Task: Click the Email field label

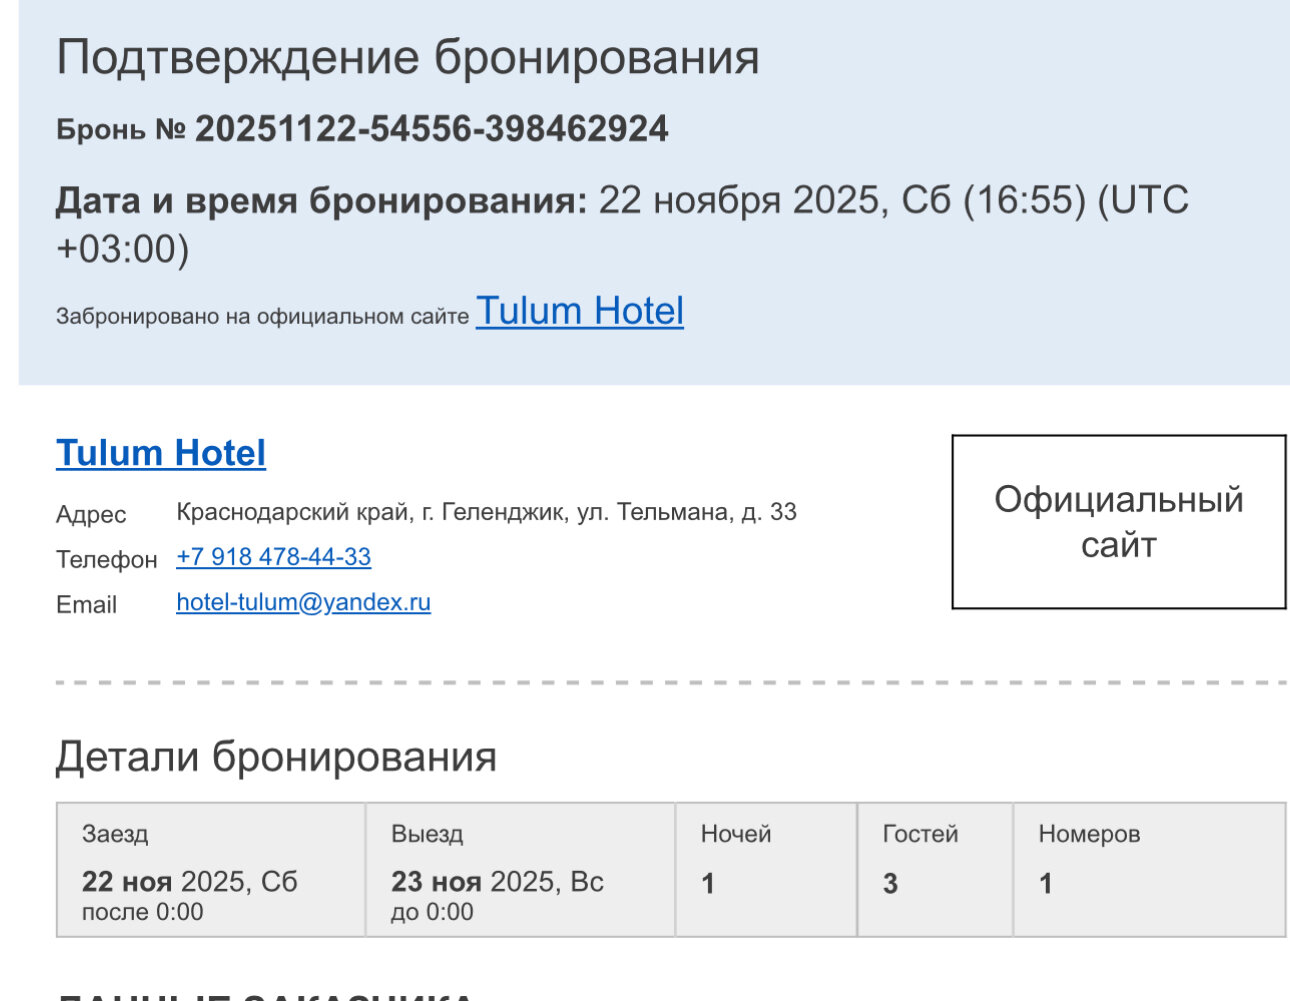Action: tap(86, 605)
